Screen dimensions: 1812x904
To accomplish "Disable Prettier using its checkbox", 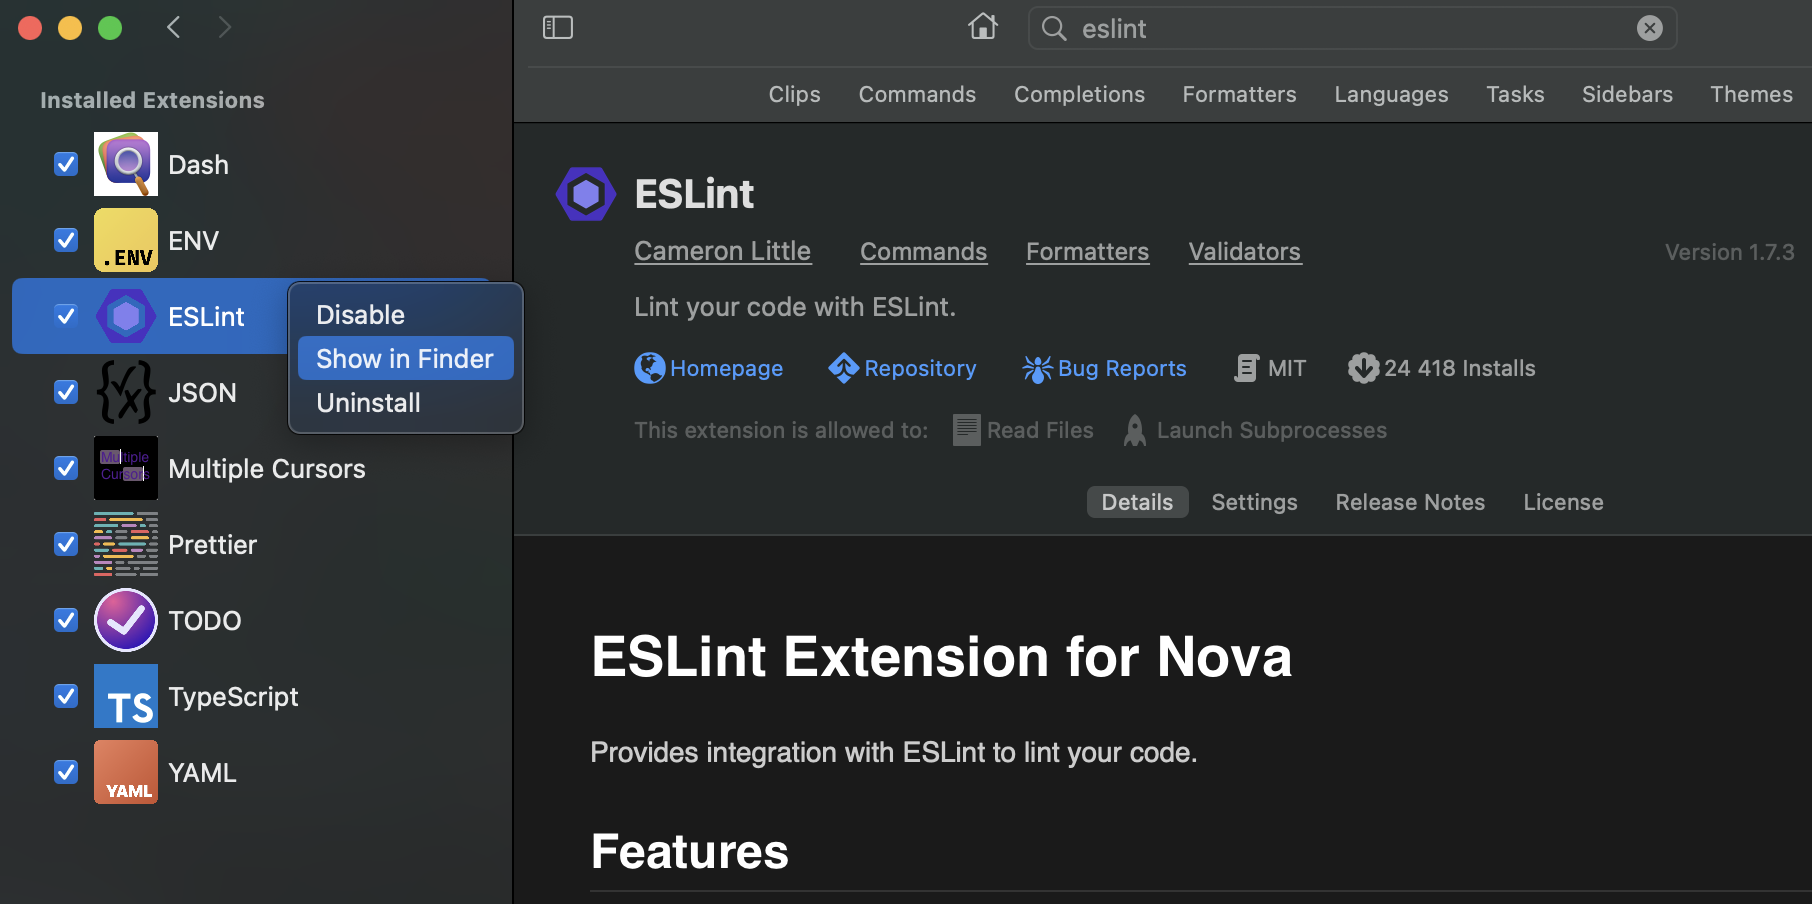I will (65, 544).
